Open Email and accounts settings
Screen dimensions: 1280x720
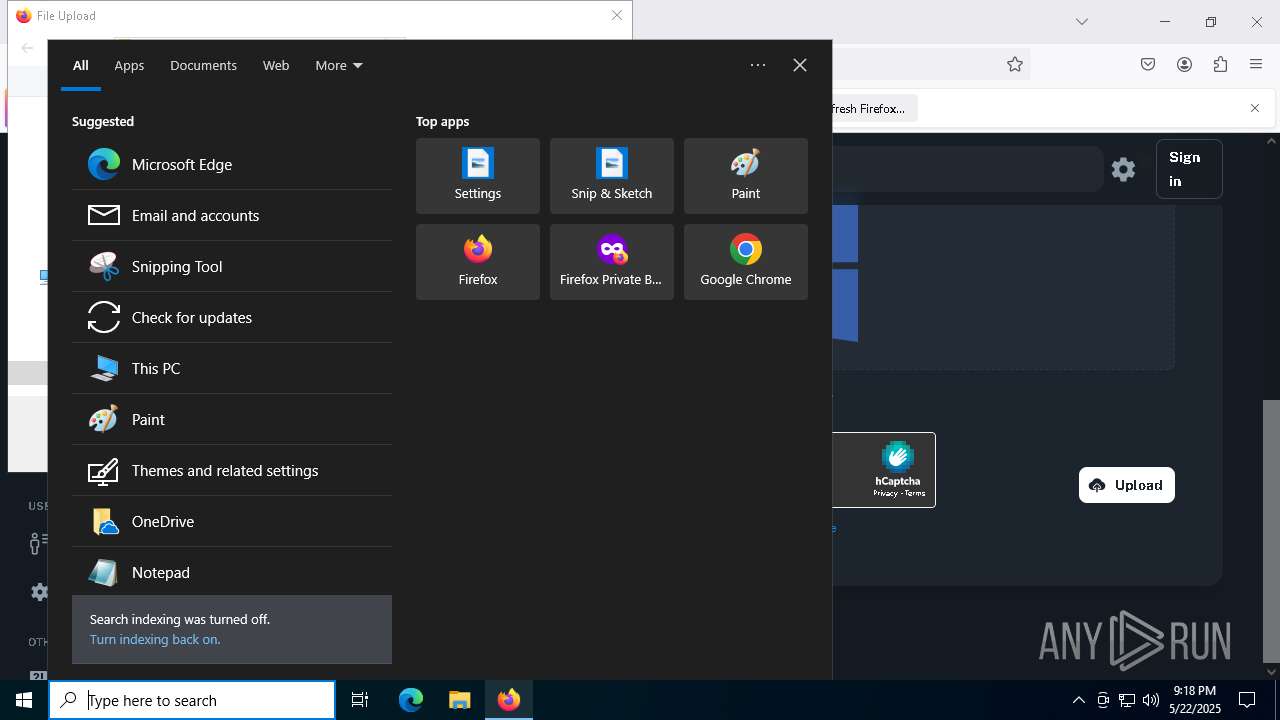[232, 215]
